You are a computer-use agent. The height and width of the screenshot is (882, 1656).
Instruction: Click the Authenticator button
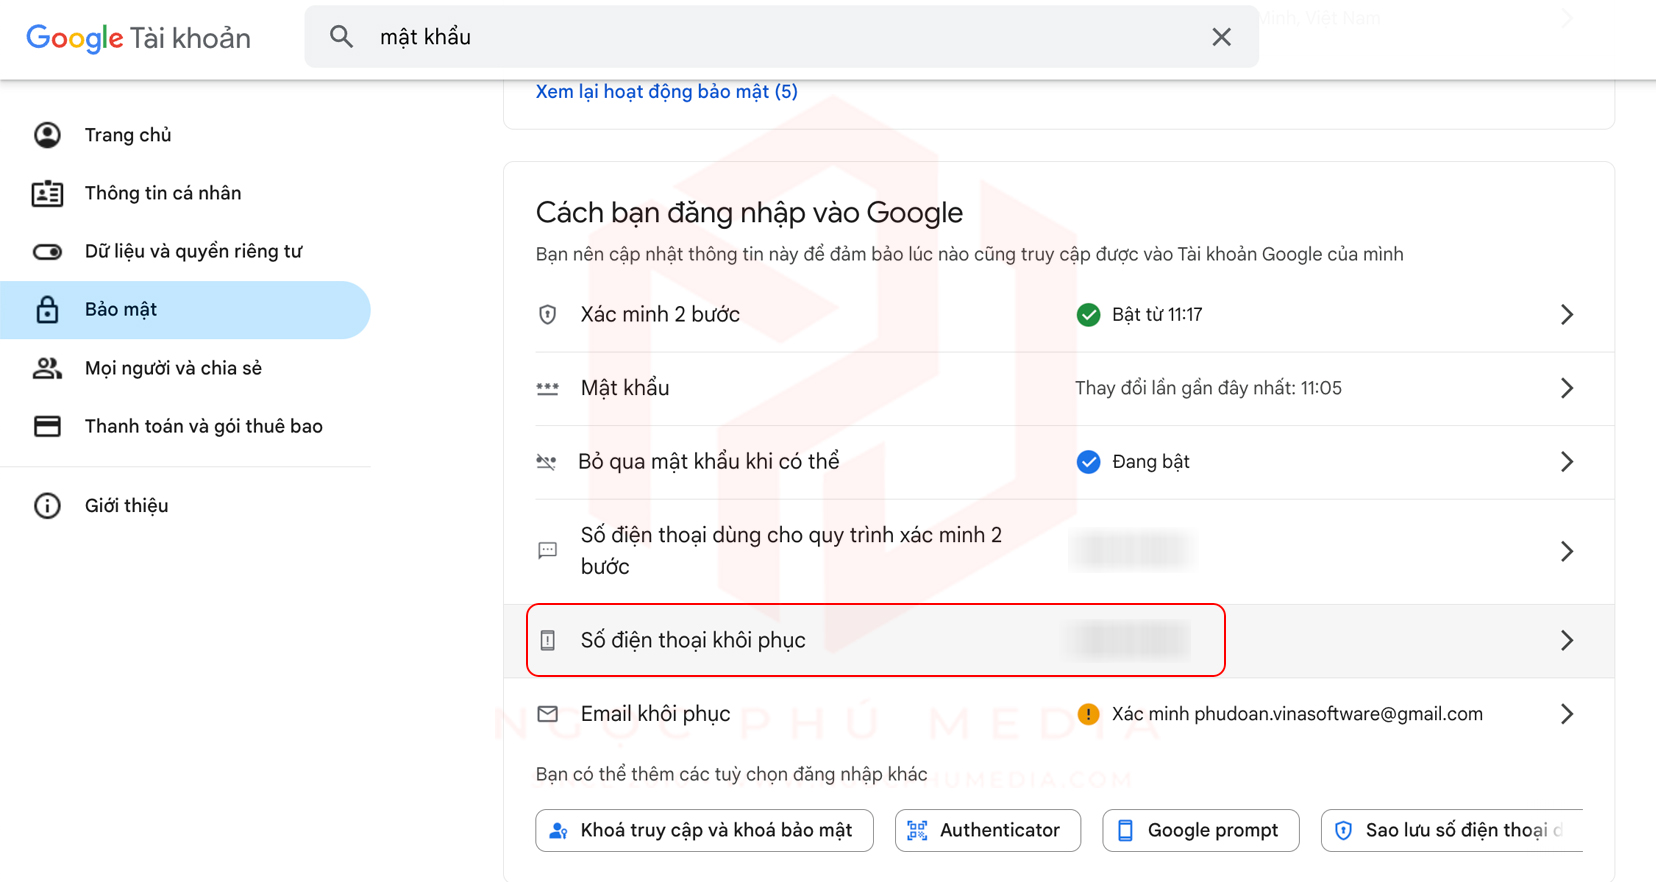(x=988, y=830)
